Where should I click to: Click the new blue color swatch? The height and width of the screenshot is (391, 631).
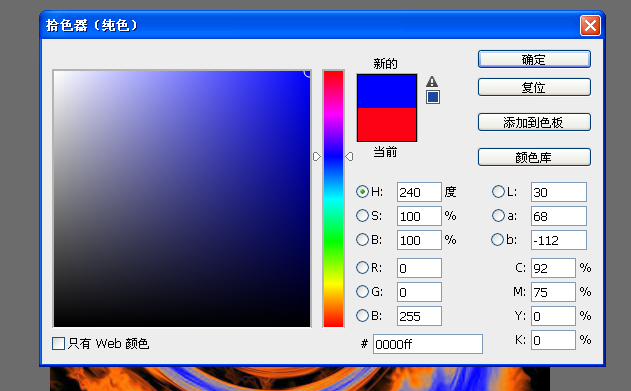point(387,91)
